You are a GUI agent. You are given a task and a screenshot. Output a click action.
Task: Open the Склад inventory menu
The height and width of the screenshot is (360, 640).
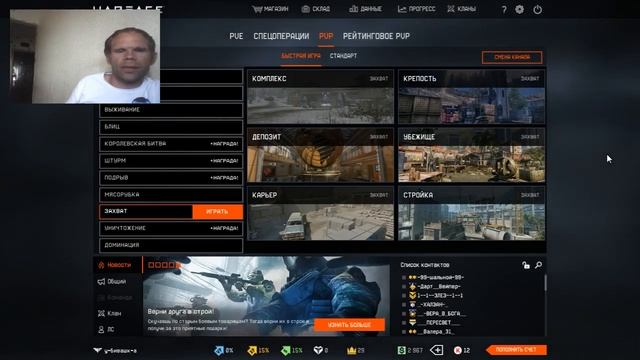click(x=316, y=9)
